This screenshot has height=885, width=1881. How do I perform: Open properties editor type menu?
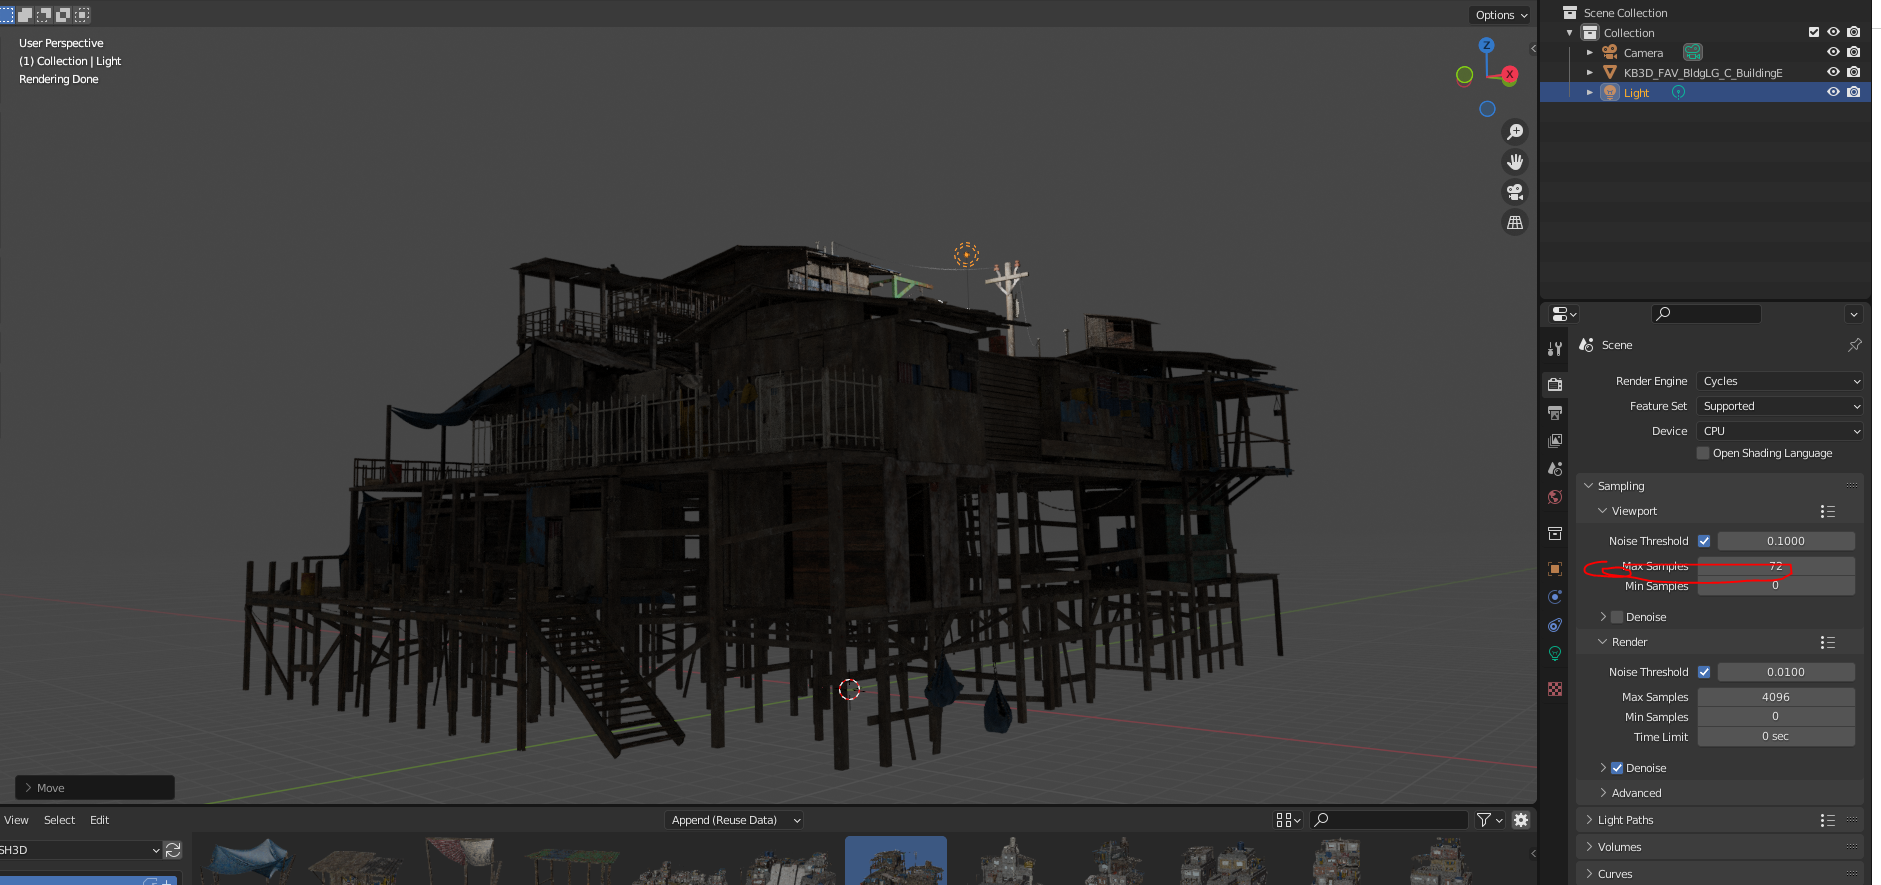point(1564,314)
